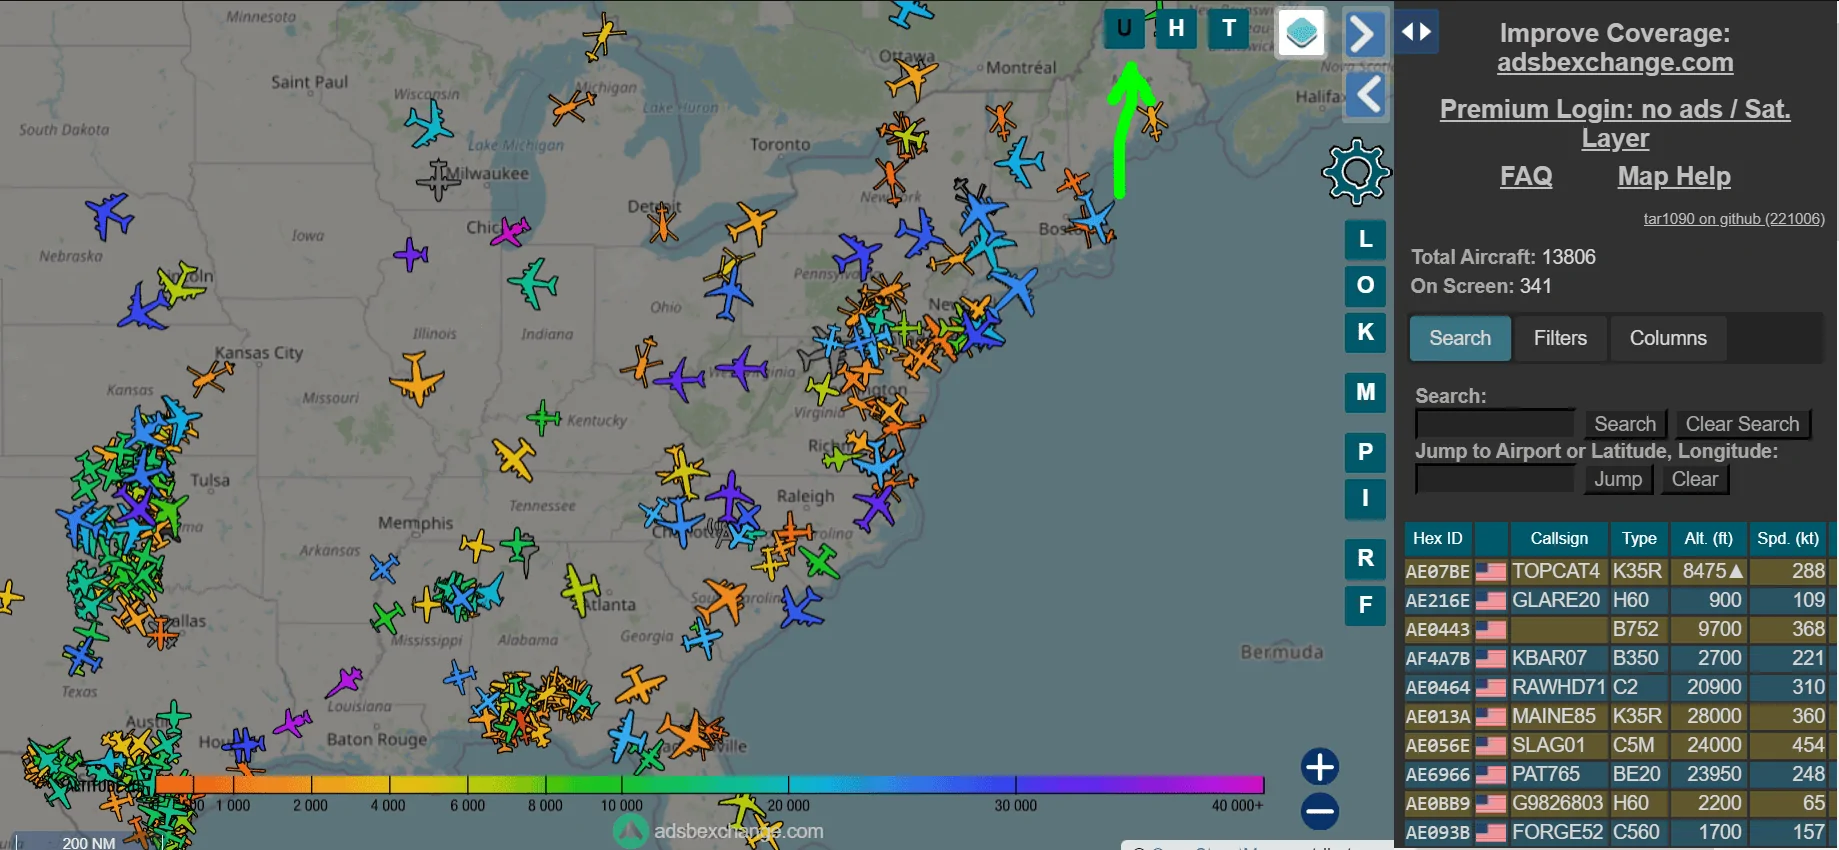
Task: Click the Search text input field
Action: 1495,424
